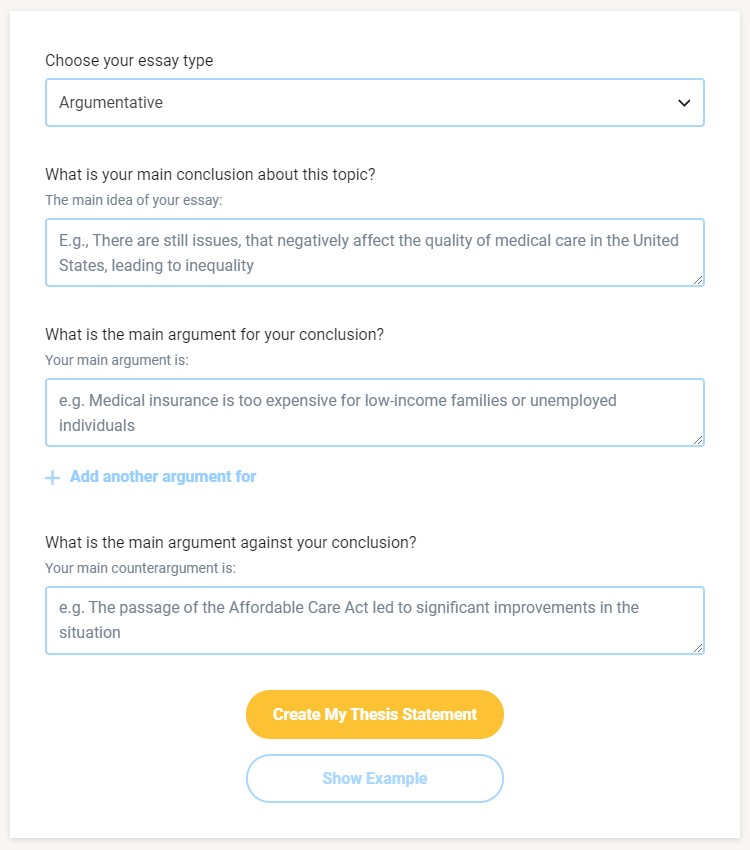Click Create My Thesis Statement

coord(375,714)
